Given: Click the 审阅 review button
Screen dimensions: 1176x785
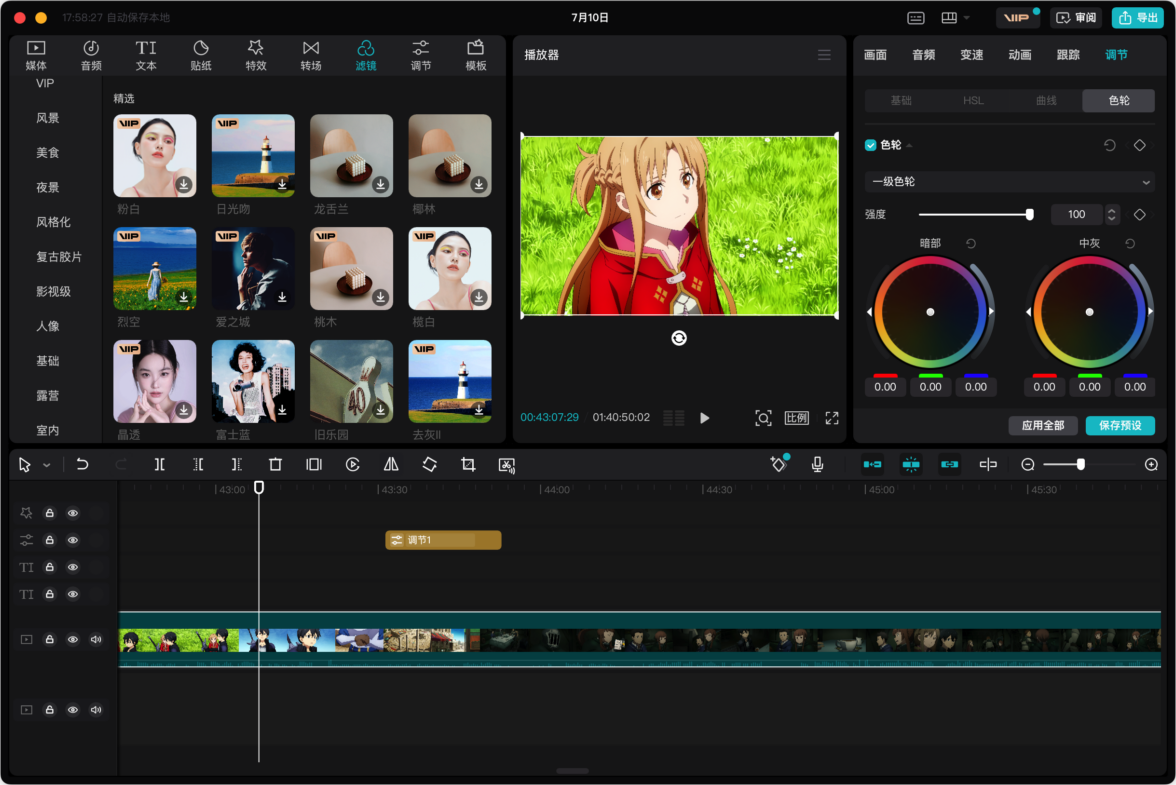Looking at the screenshot, I should (x=1076, y=17).
